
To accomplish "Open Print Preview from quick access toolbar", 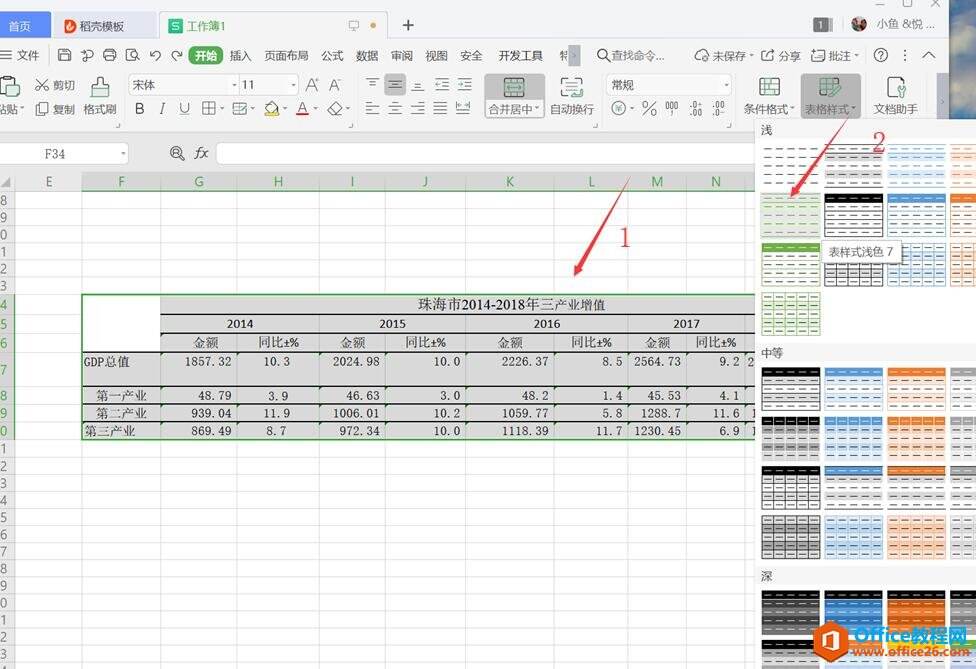I will [132, 55].
